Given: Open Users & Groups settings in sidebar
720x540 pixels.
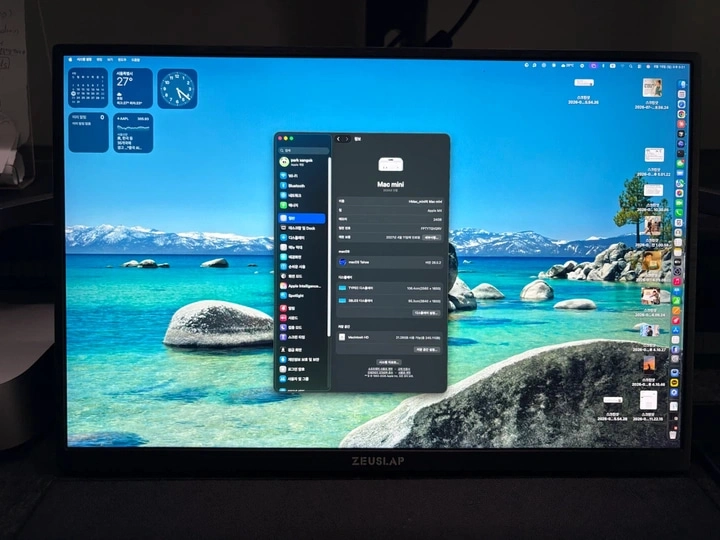Looking at the screenshot, I should tap(302, 379).
